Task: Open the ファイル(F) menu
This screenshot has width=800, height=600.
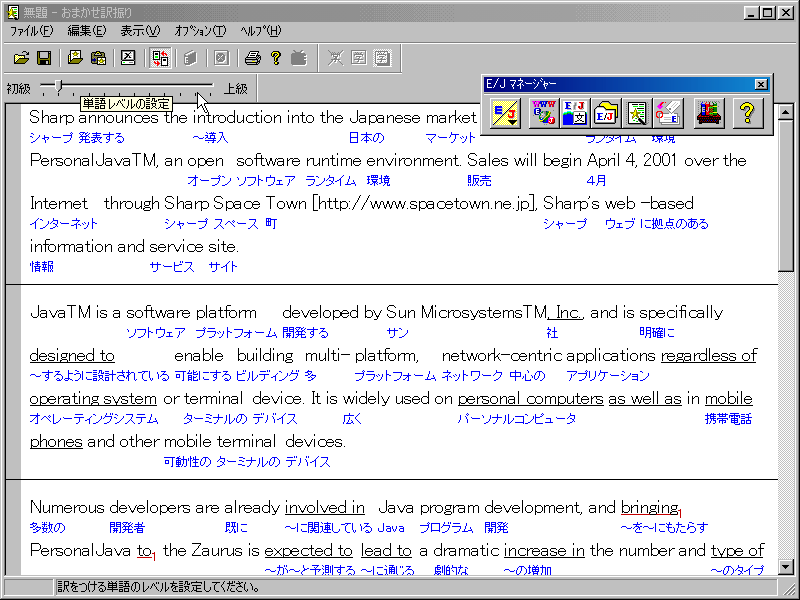Action: tap(32, 31)
